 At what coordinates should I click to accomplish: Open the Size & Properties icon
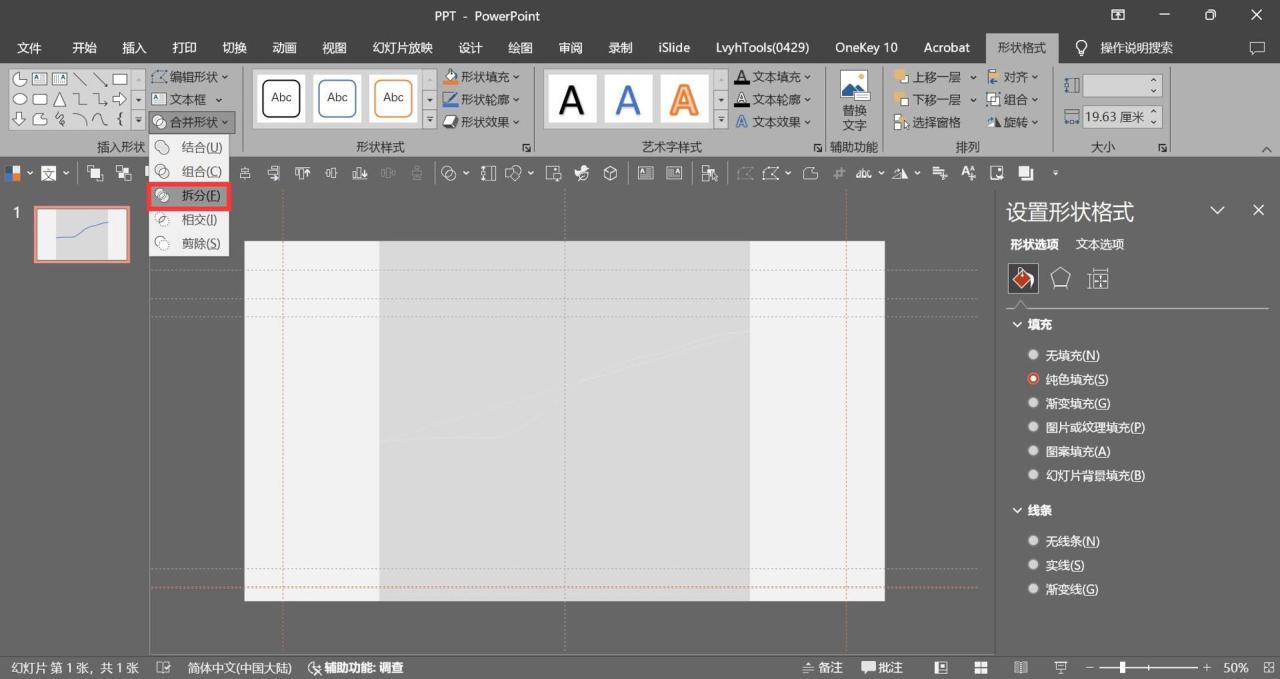pyautogui.click(x=1098, y=278)
